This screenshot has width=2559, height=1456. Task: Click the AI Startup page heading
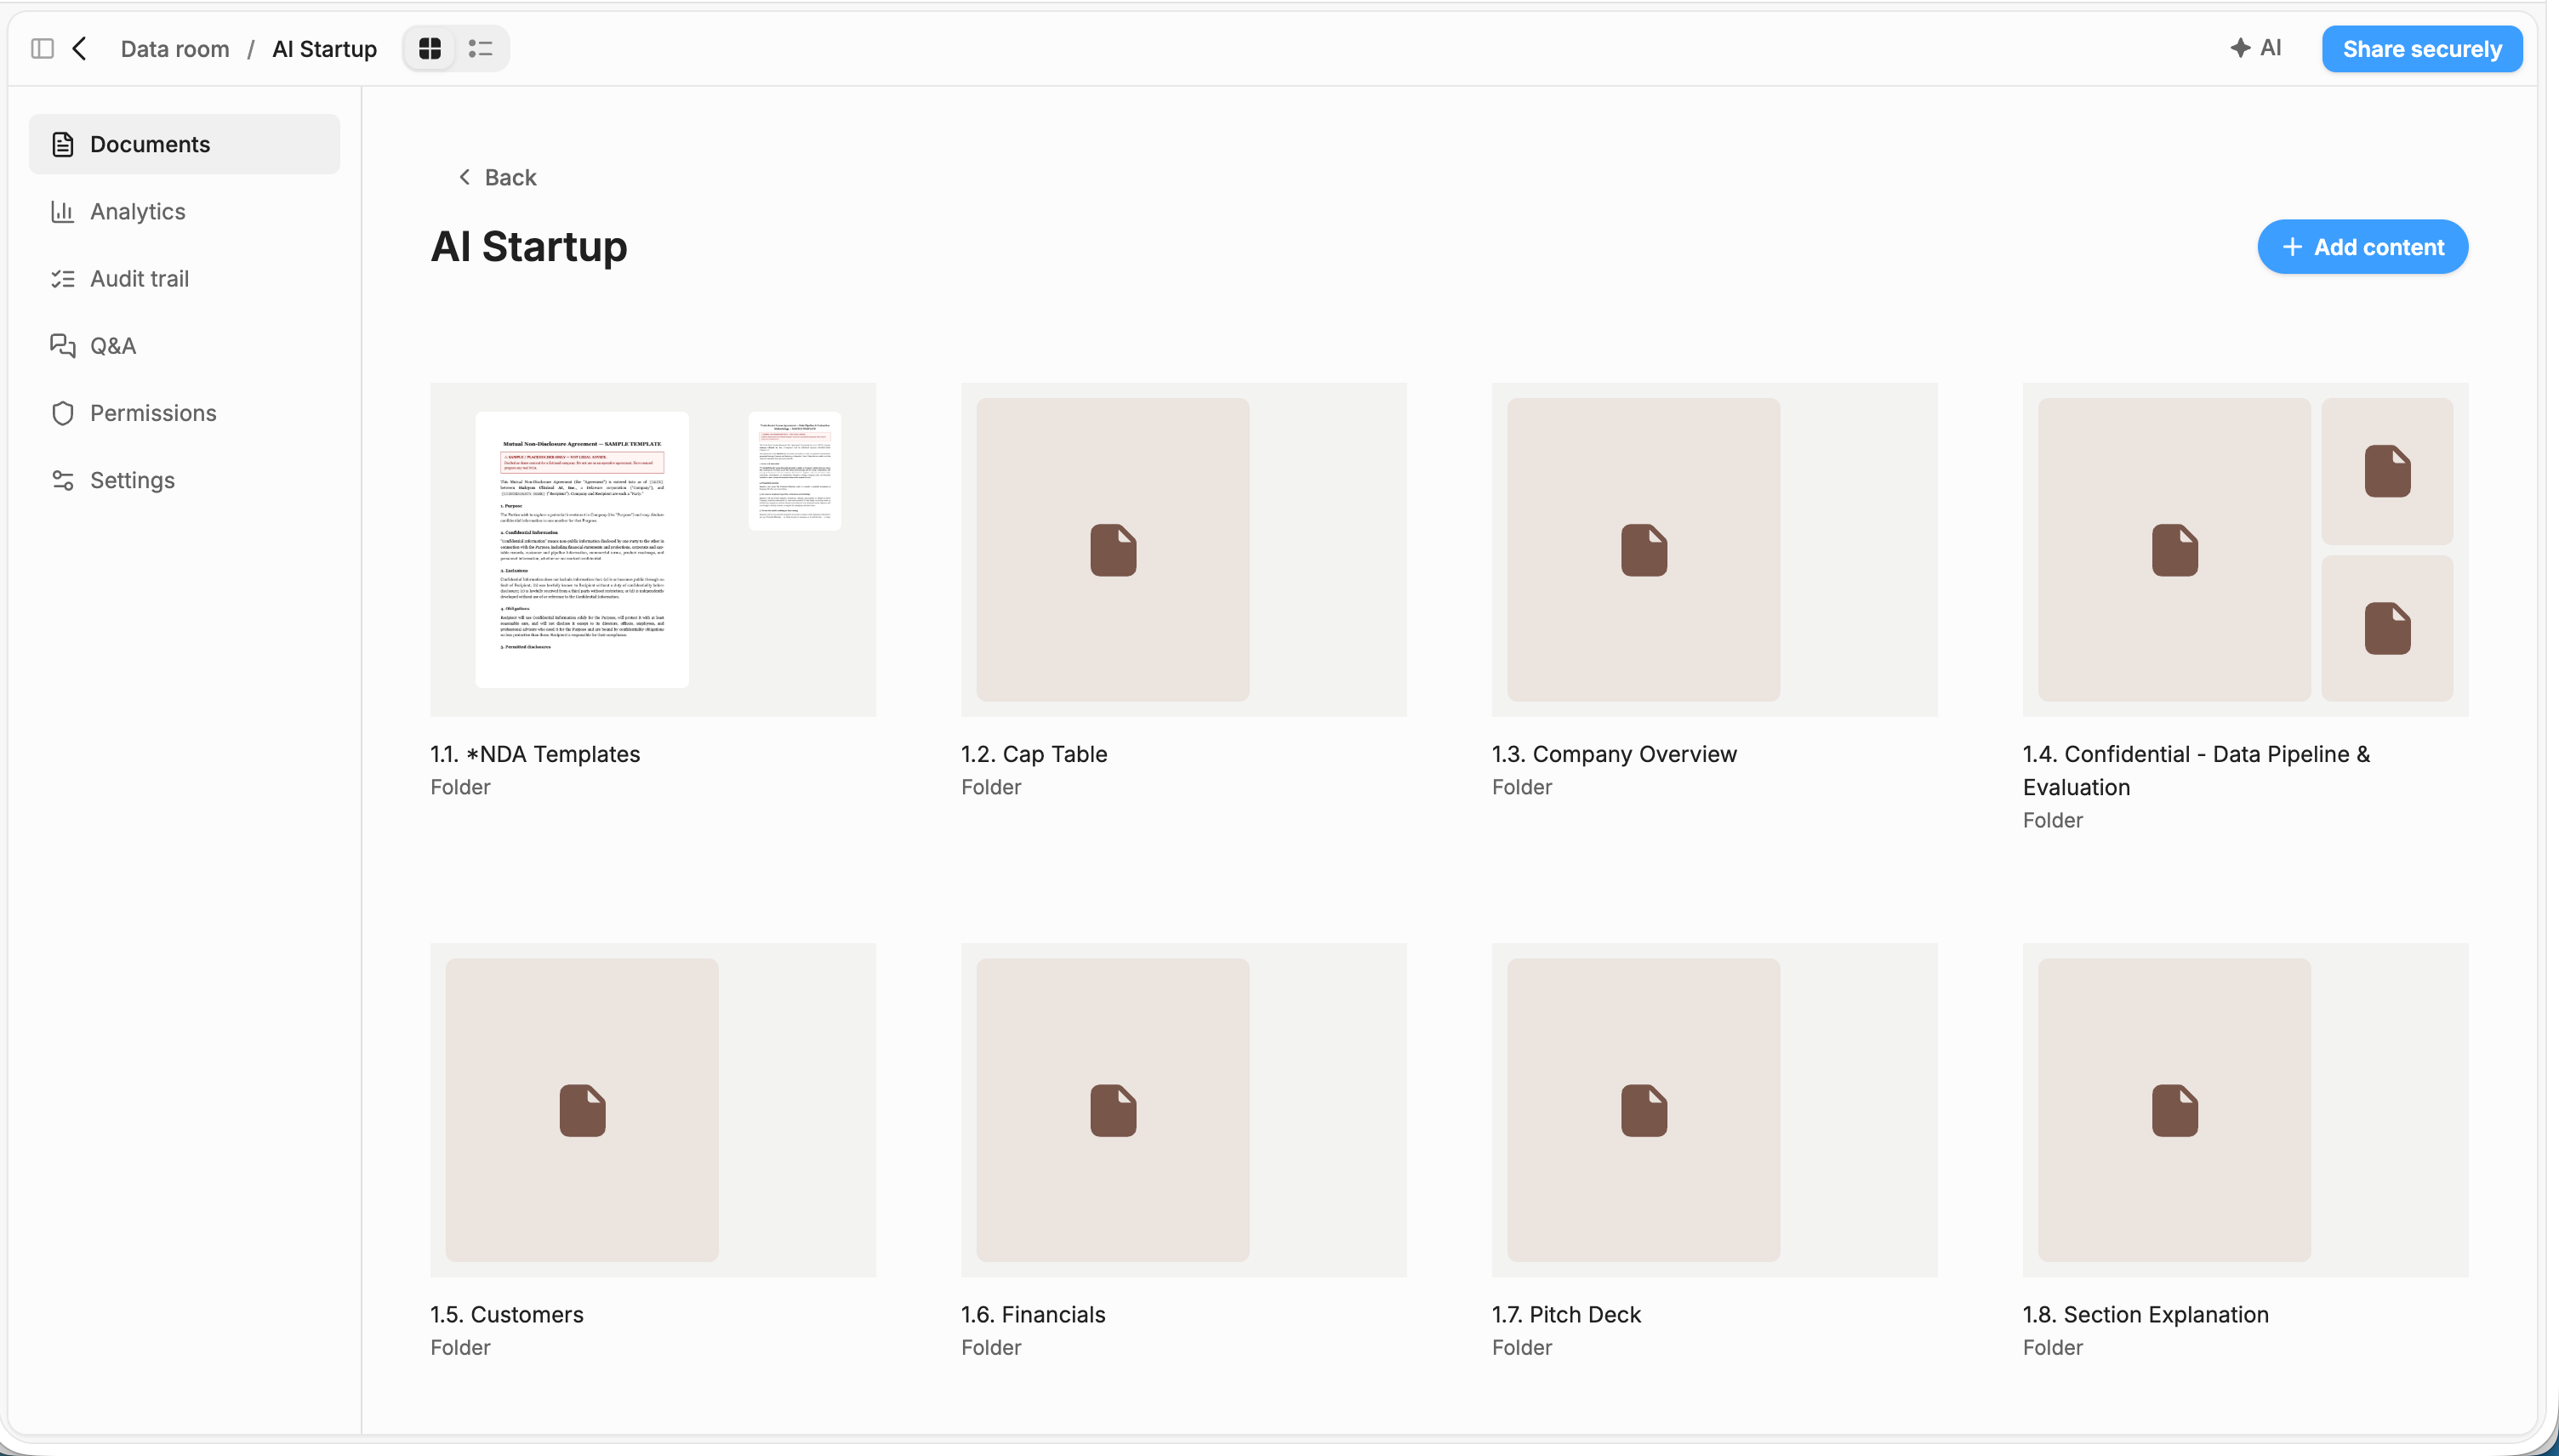pyautogui.click(x=529, y=246)
